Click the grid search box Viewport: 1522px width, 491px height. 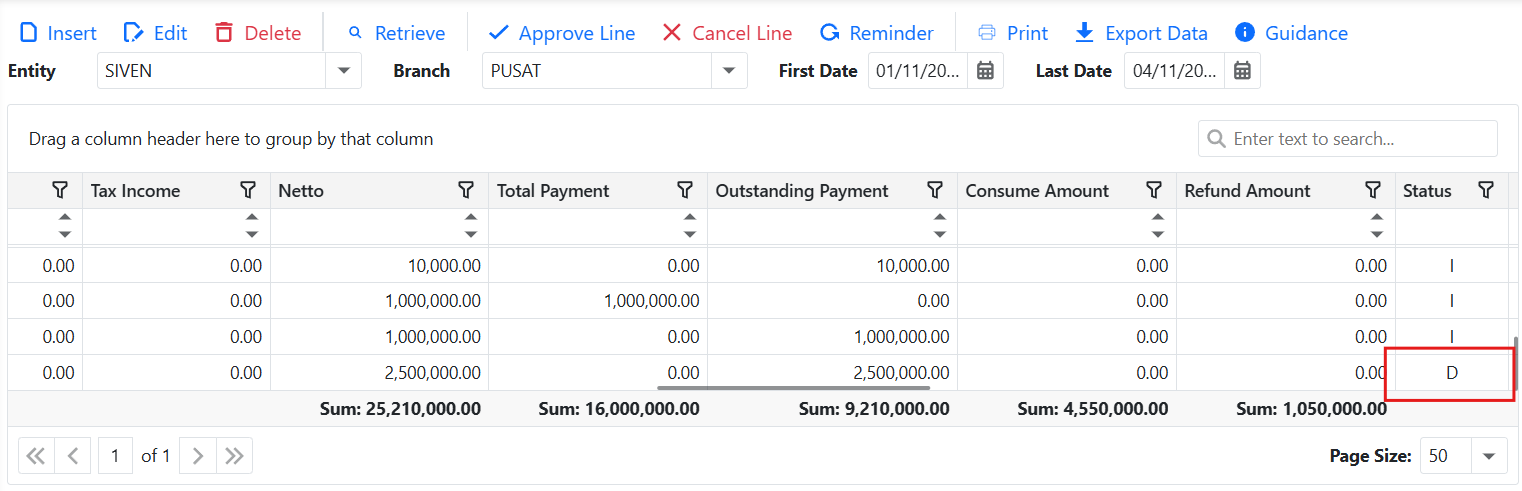pos(1347,139)
